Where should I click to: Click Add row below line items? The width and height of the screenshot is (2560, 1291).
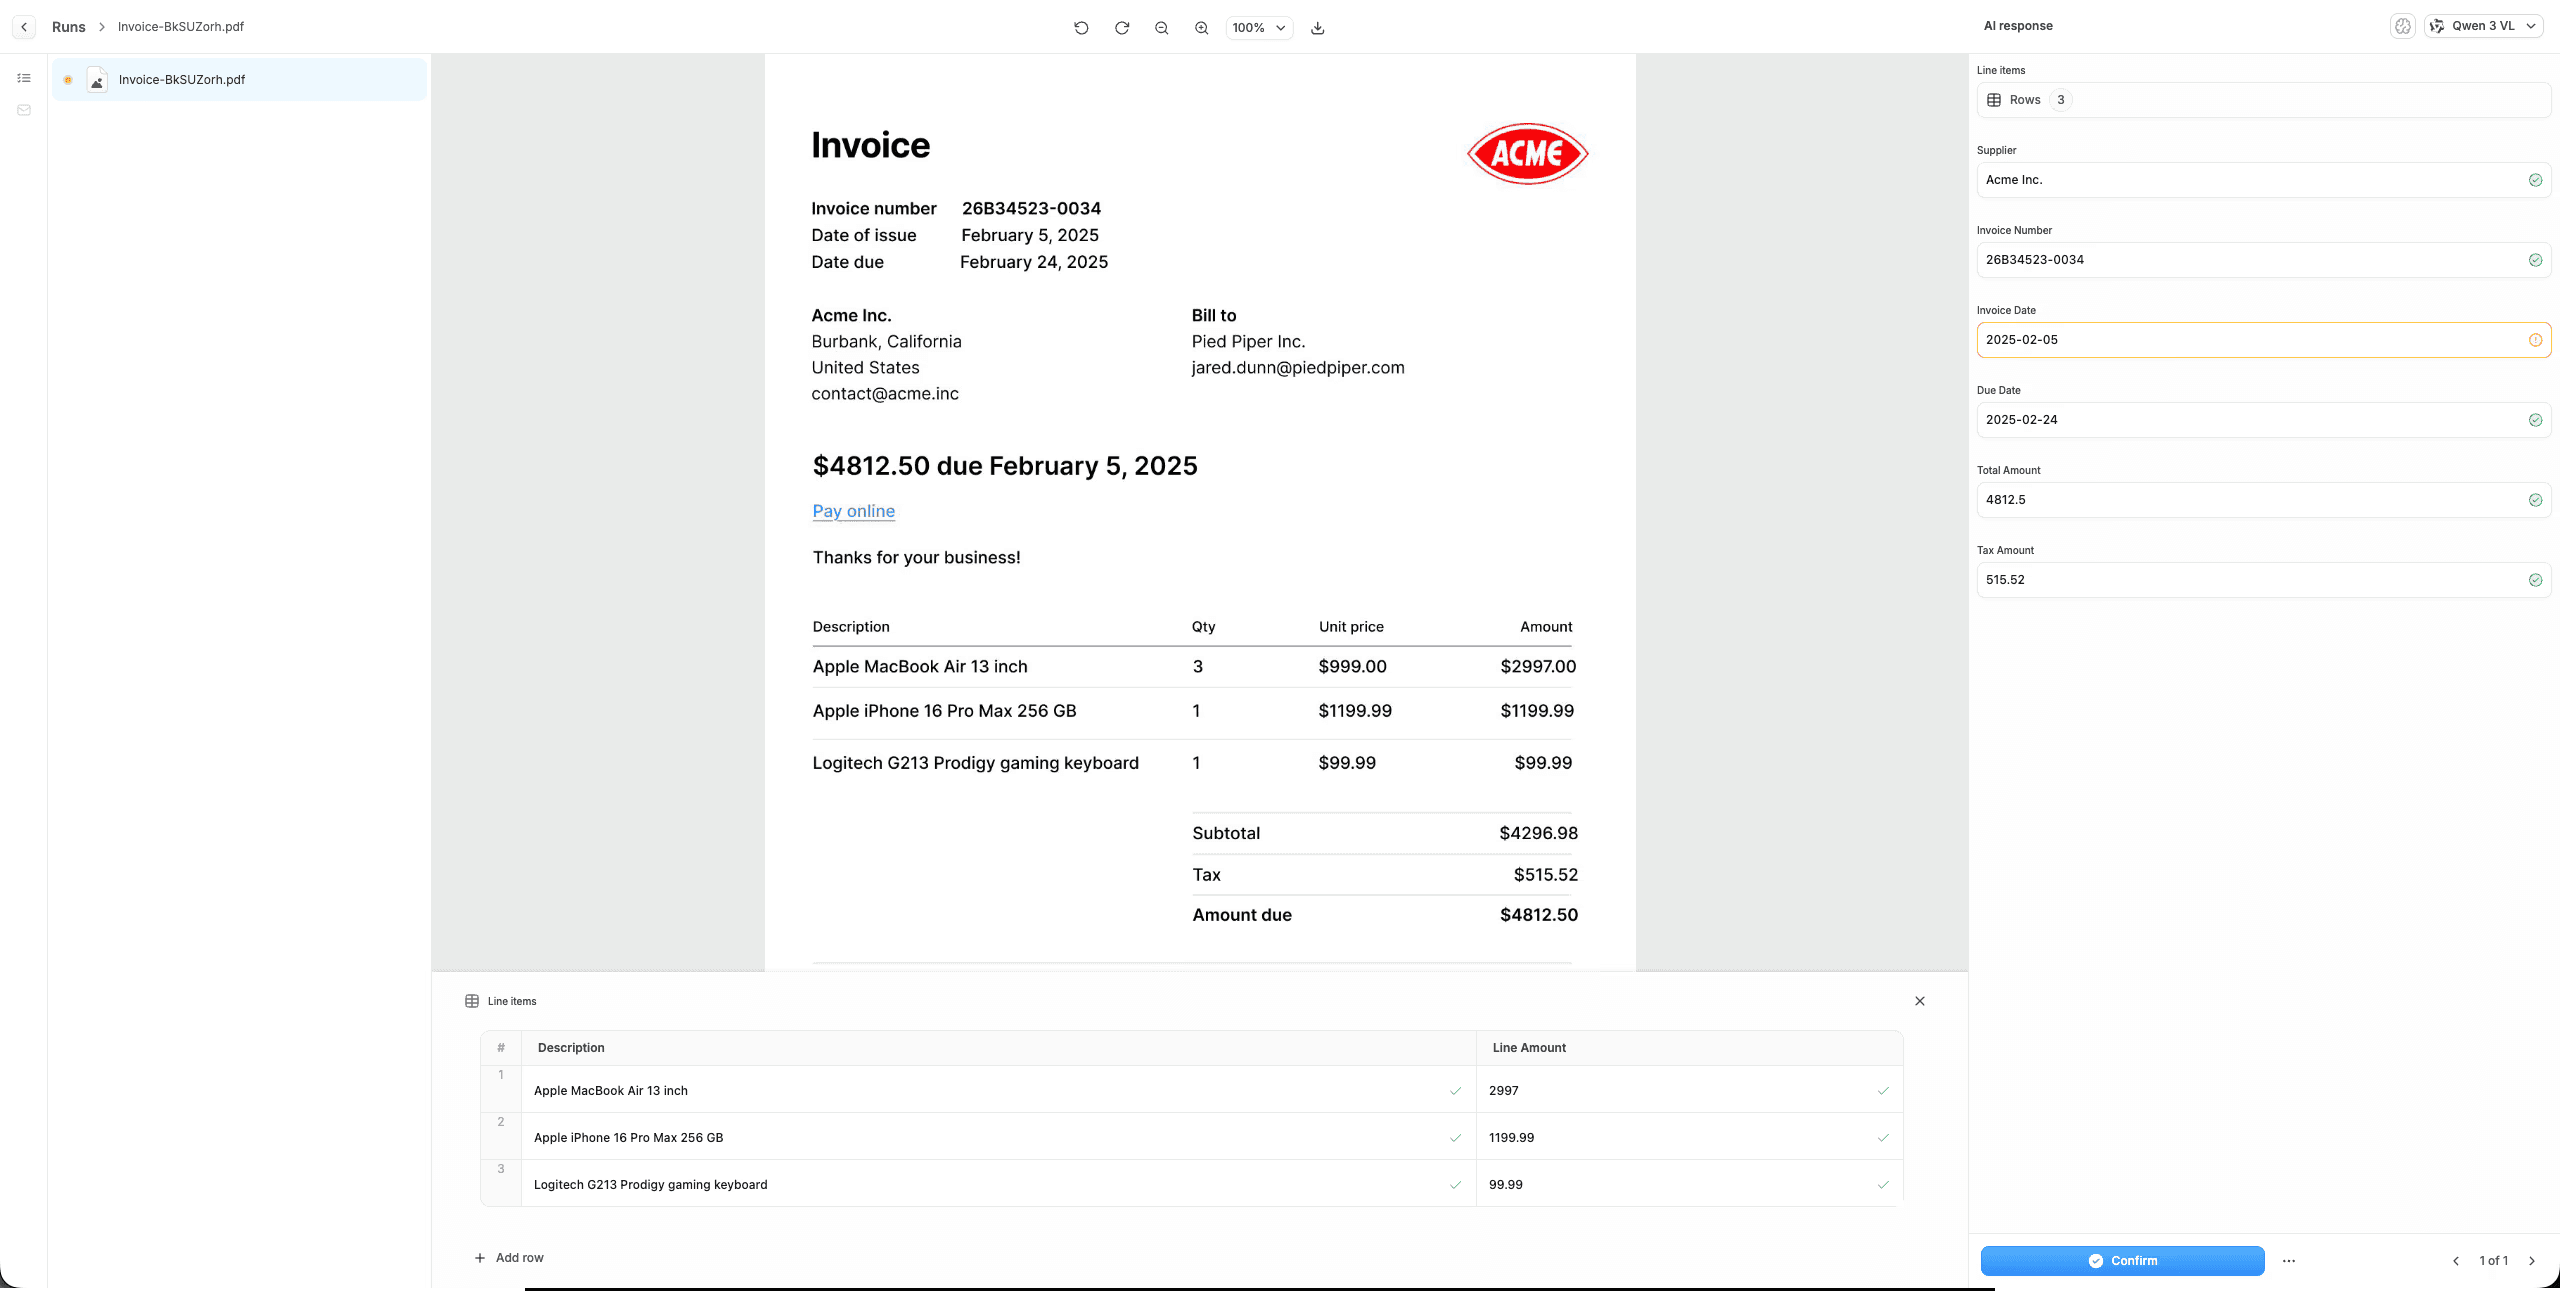coord(509,1258)
